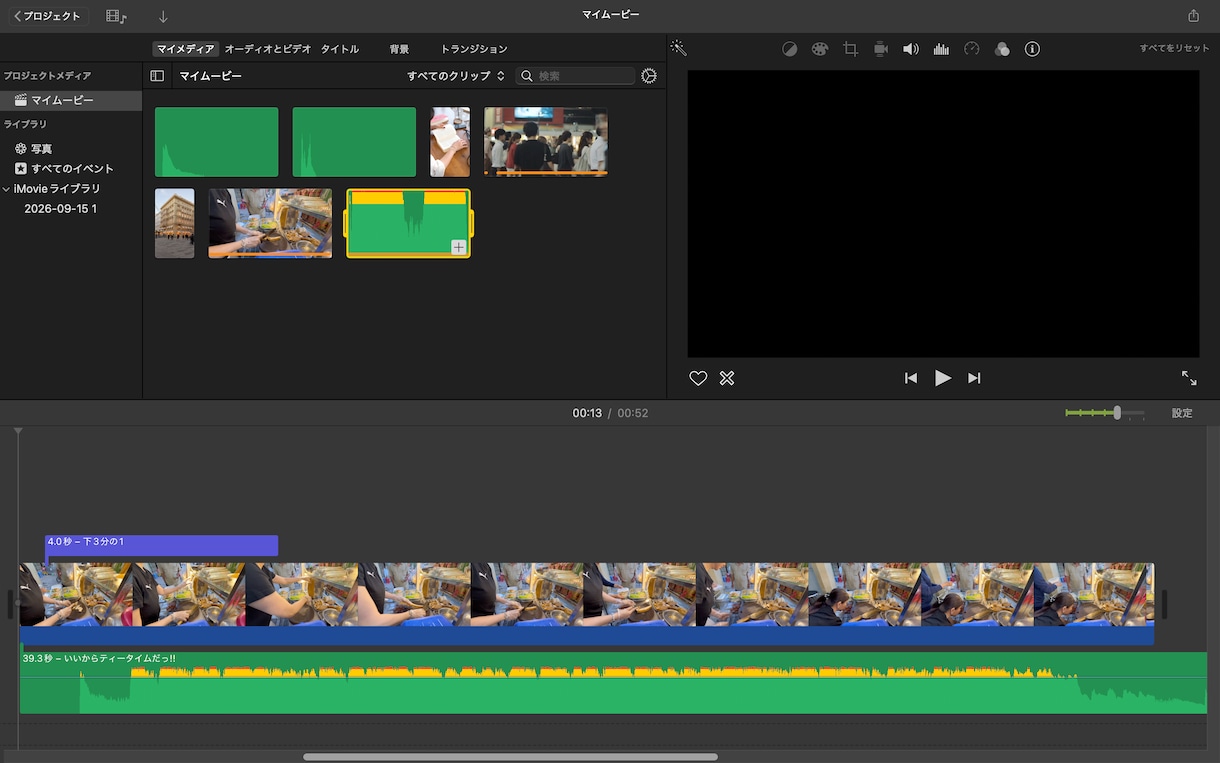Open the share icon in the title bar
The image size is (1220, 763).
pos(1193,16)
